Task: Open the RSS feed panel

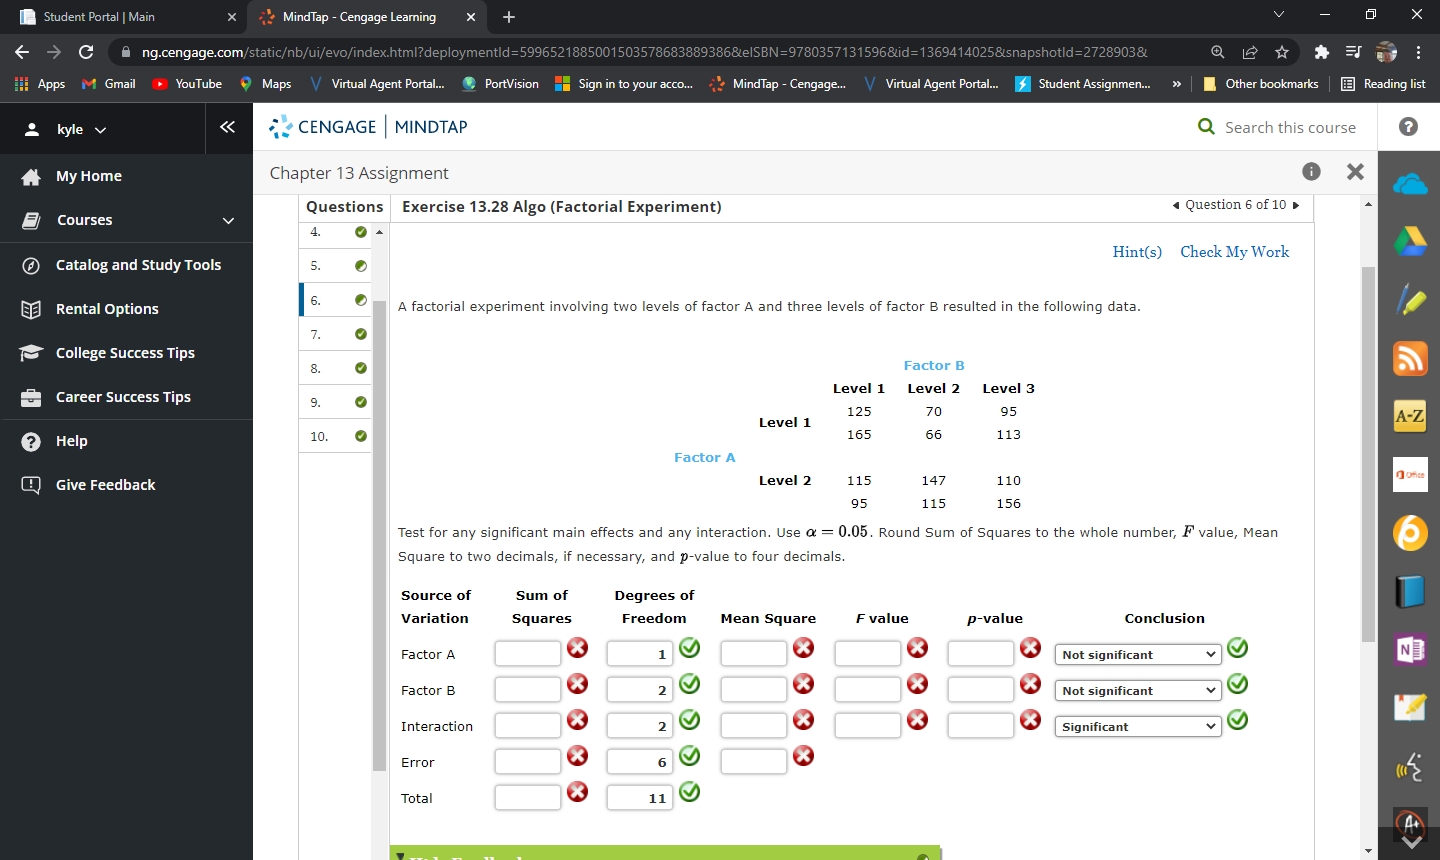Action: [x=1410, y=358]
